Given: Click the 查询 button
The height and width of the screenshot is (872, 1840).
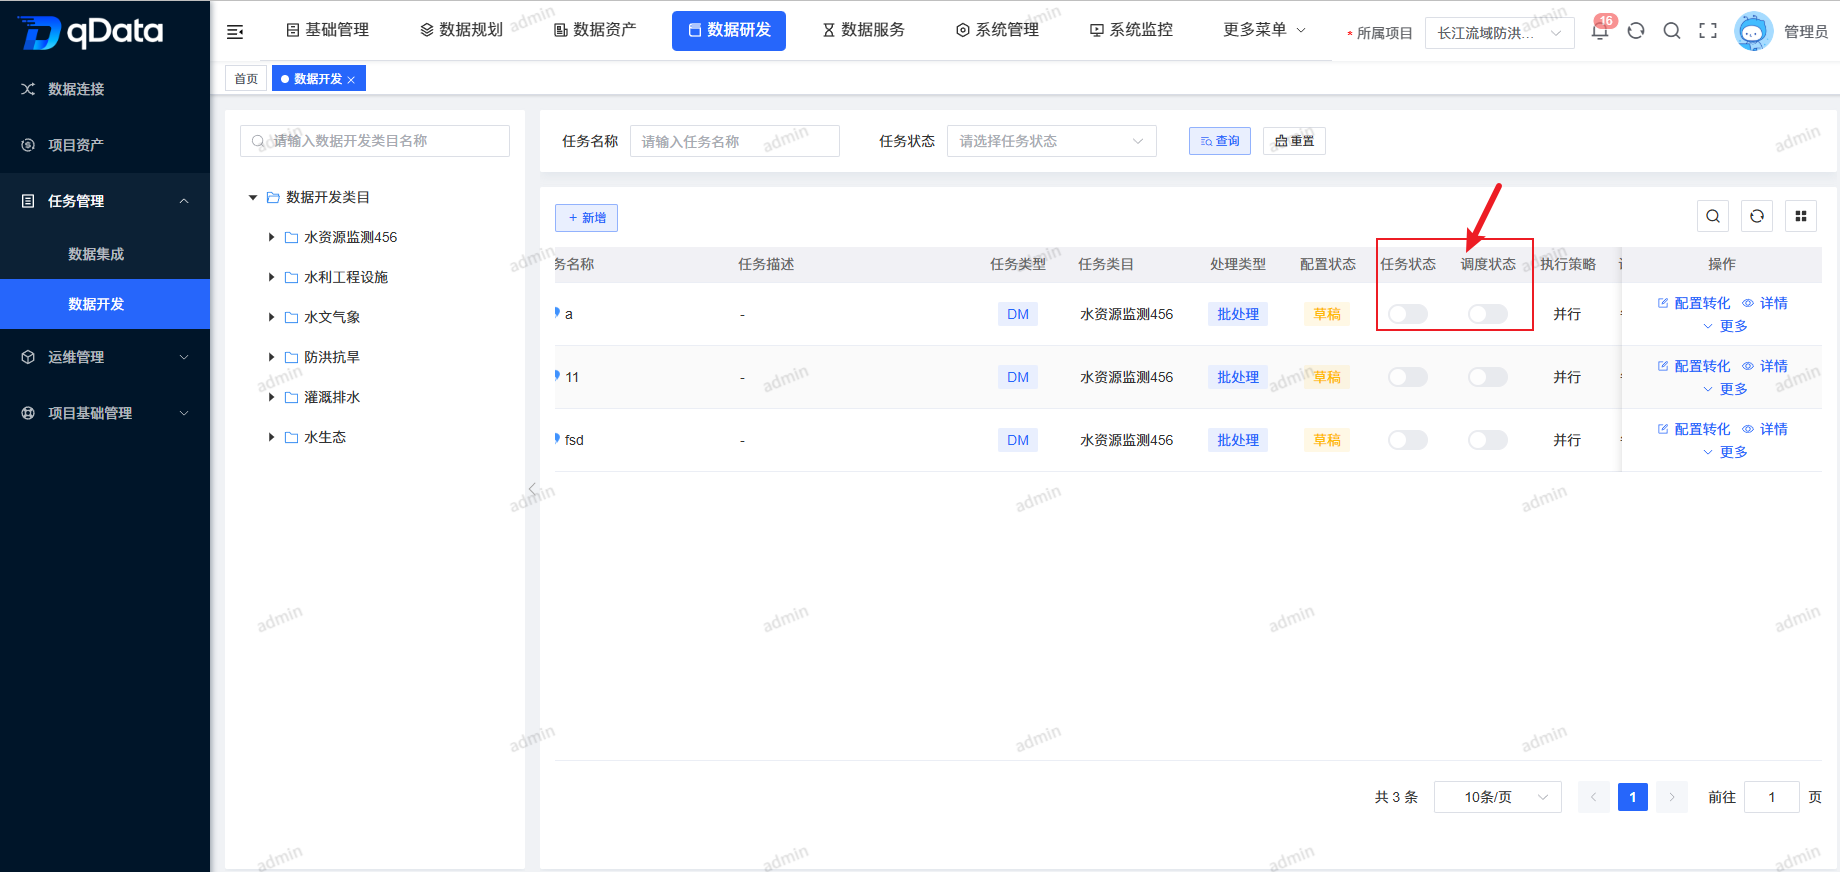Looking at the screenshot, I should (x=1220, y=141).
